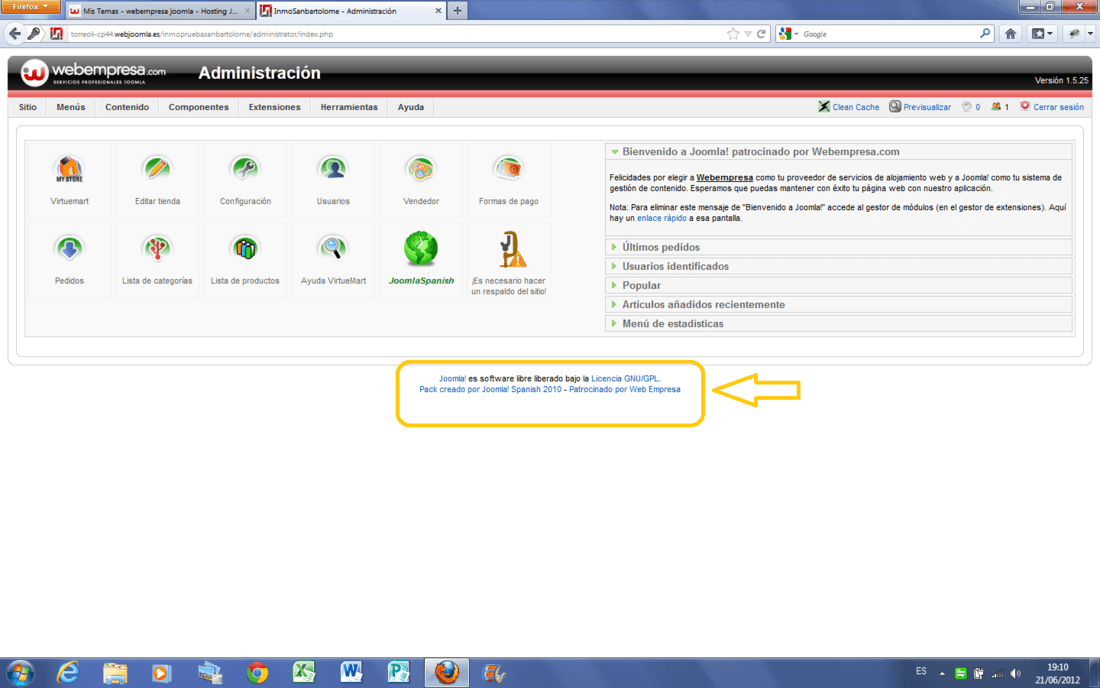Click the logged-in users count icon
The height and width of the screenshot is (688, 1100).
pyautogui.click(x=995, y=107)
